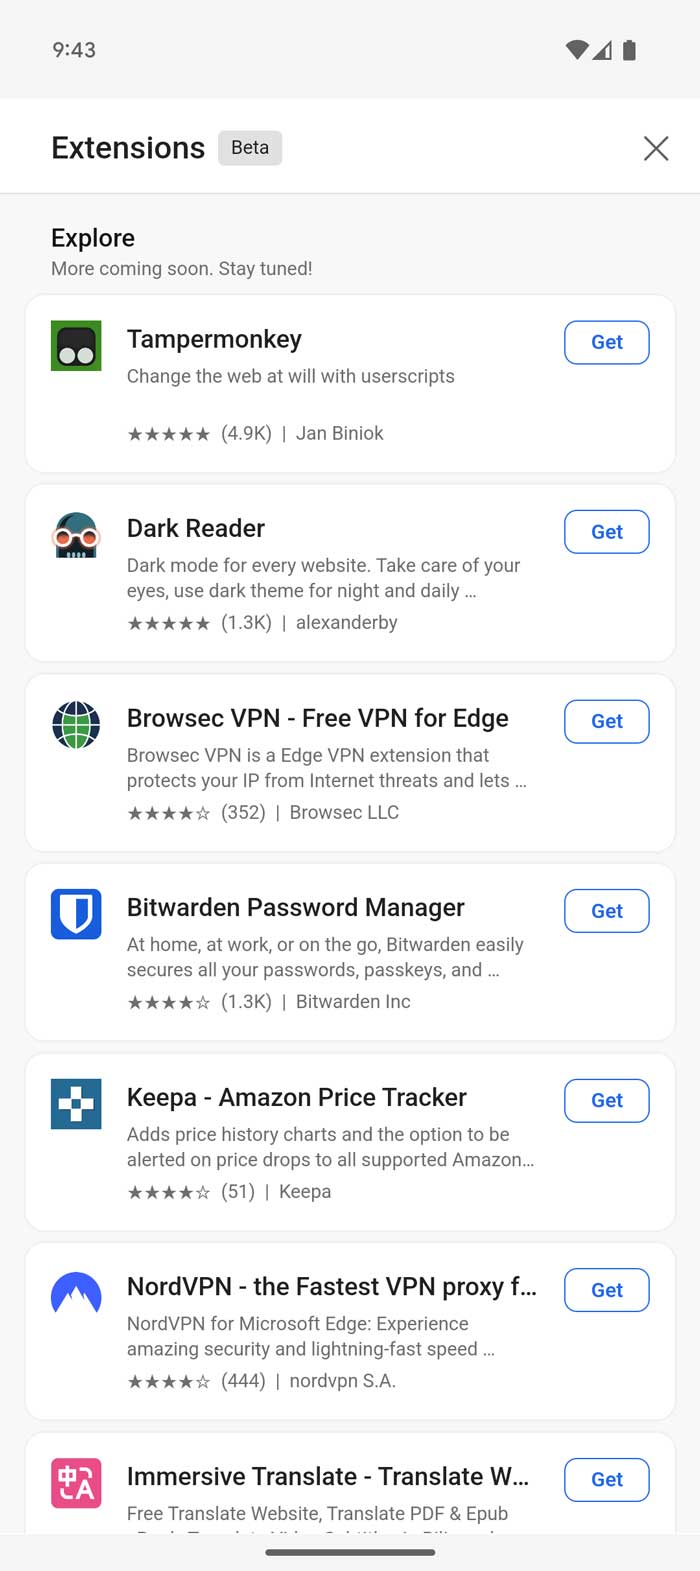The height and width of the screenshot is (1571, 700).
Task: Get the NordVPN extension
Action: [x=607, y=1290]
